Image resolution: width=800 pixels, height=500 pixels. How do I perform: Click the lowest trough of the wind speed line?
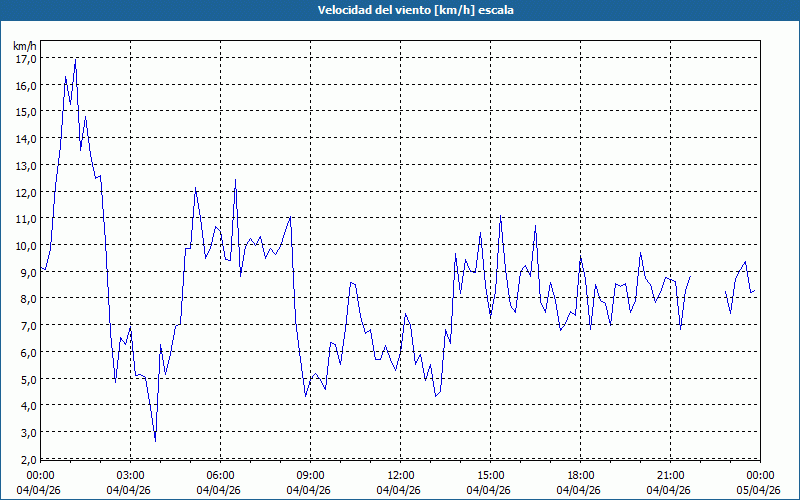155,440
